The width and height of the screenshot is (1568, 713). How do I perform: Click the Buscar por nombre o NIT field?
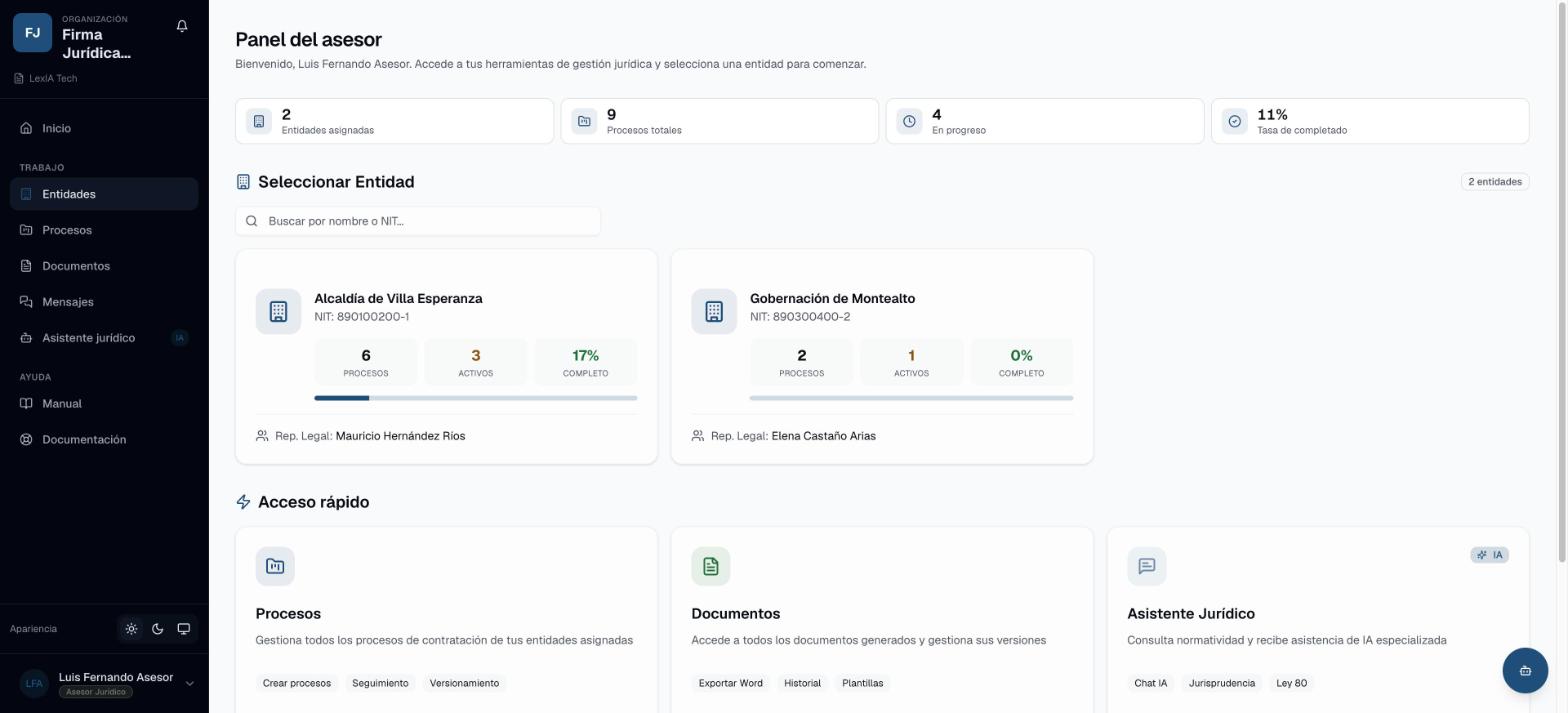pos(418,221)
